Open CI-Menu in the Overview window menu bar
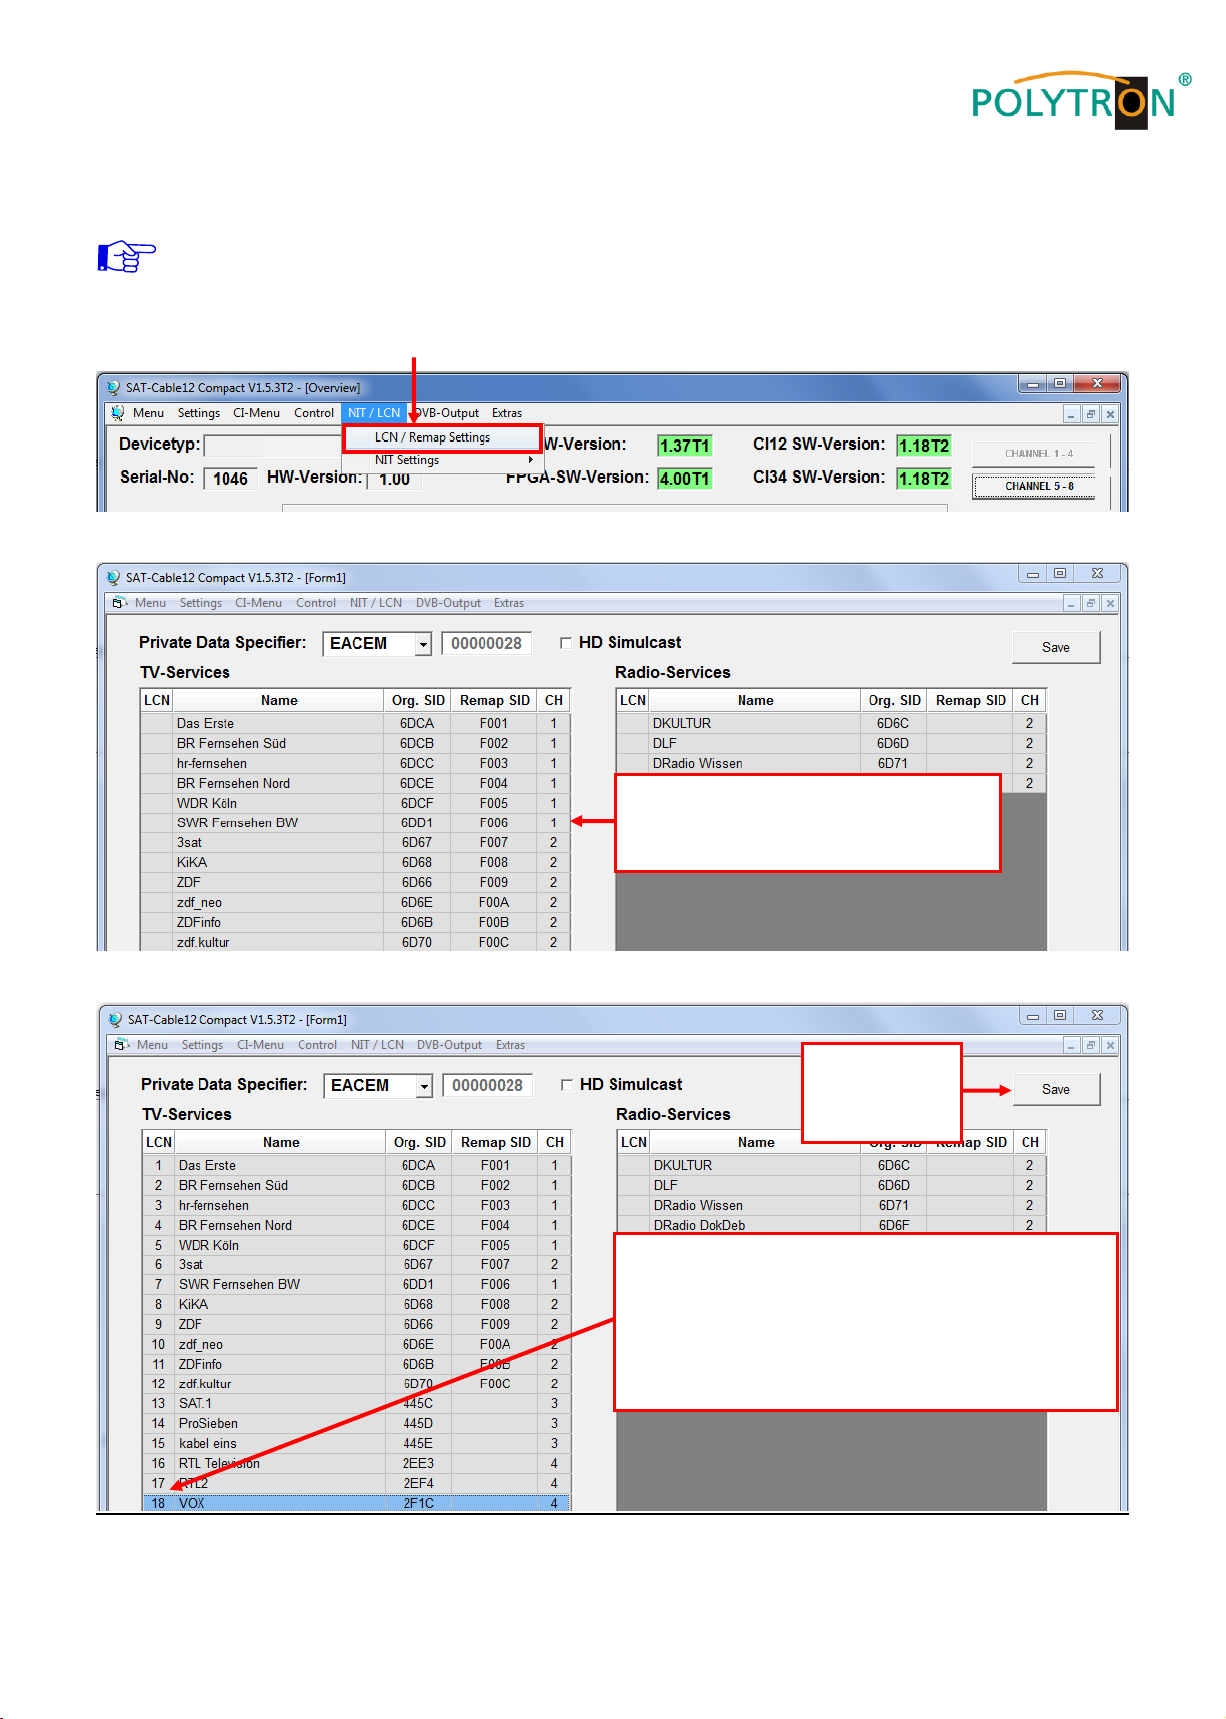This screenshot has height=1719, width=1226. [256, 413]
